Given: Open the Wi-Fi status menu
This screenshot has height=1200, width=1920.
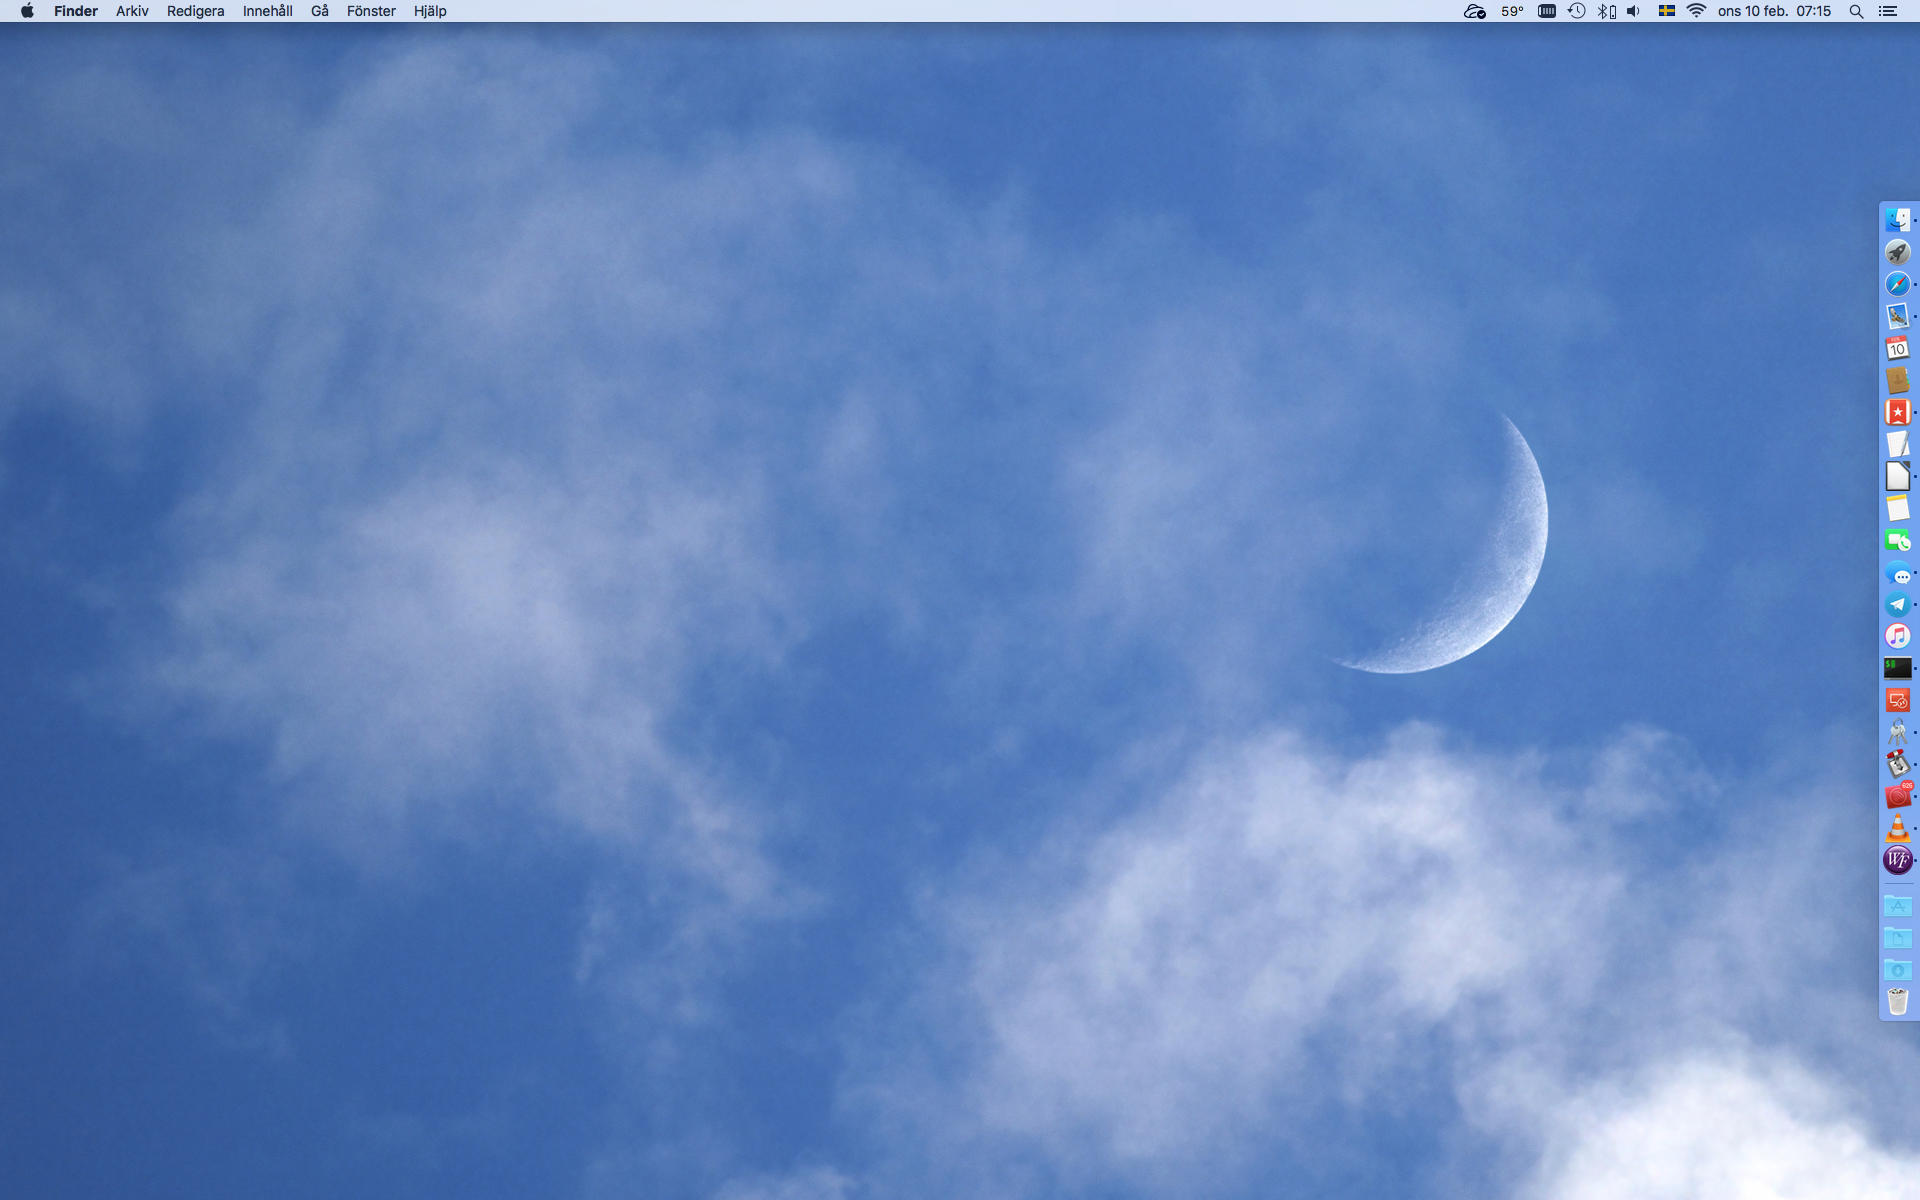Looking at the screenshot, I should click(x=1696, y=11).
